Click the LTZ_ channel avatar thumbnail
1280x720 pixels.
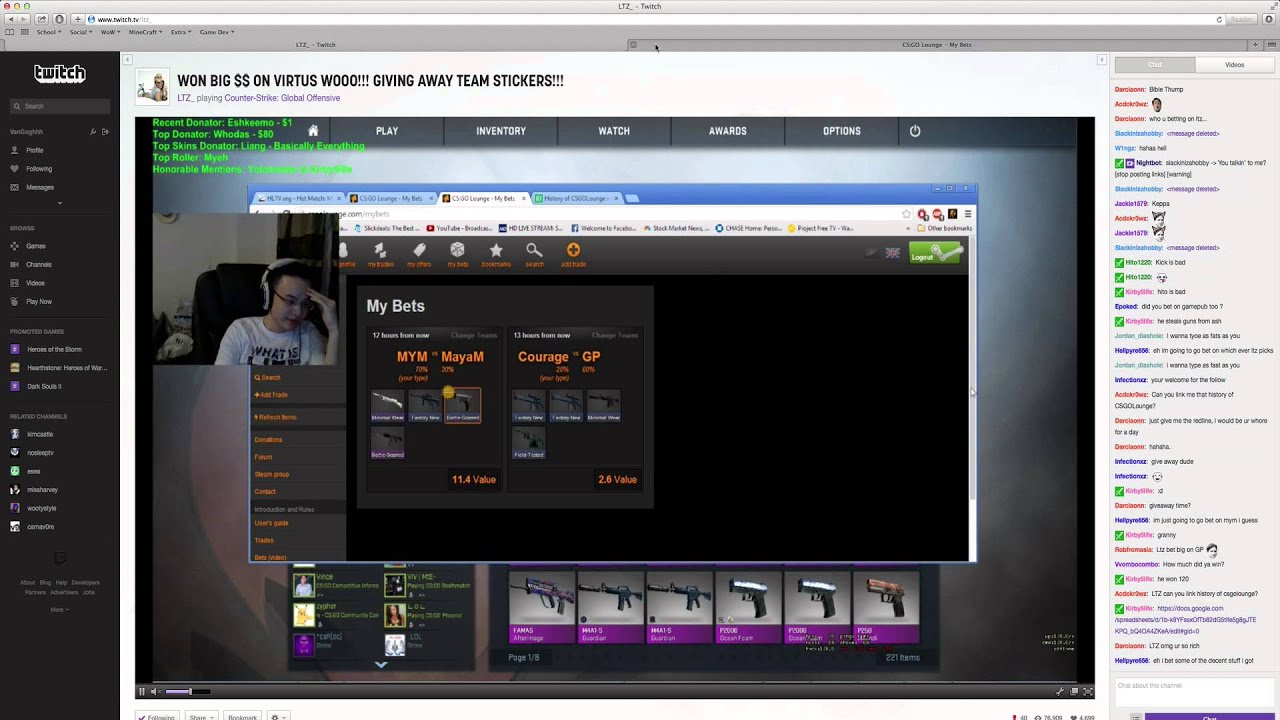click(153, 86)
